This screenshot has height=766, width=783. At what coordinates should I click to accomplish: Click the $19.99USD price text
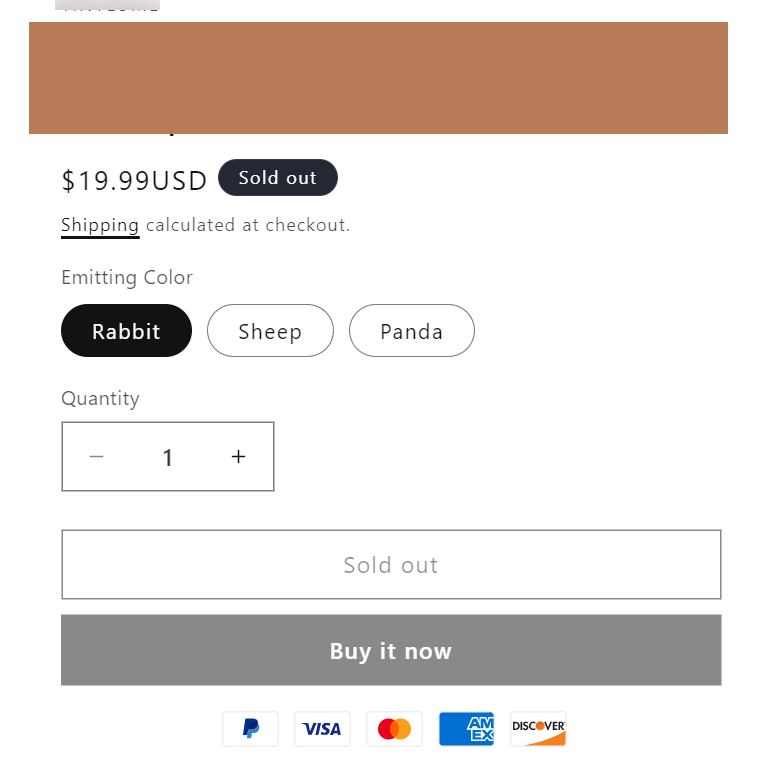134,180
